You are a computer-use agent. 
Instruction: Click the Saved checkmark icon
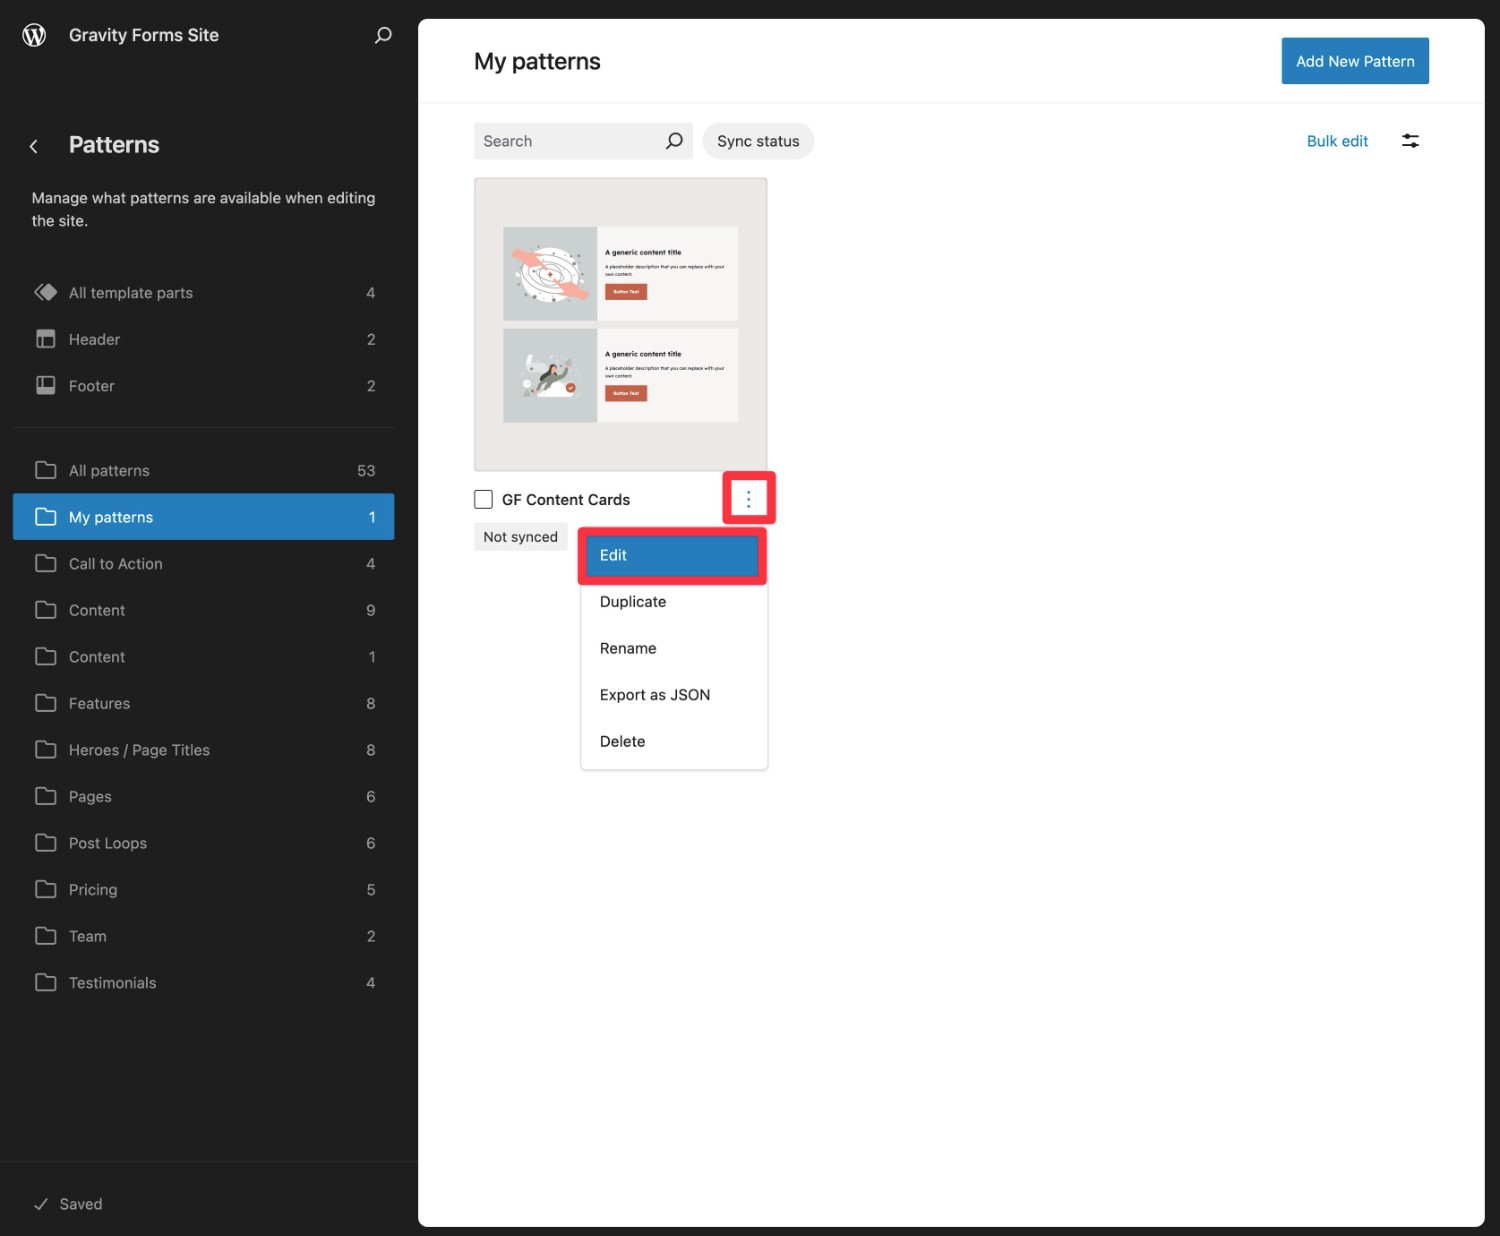tap(41, 1204)
